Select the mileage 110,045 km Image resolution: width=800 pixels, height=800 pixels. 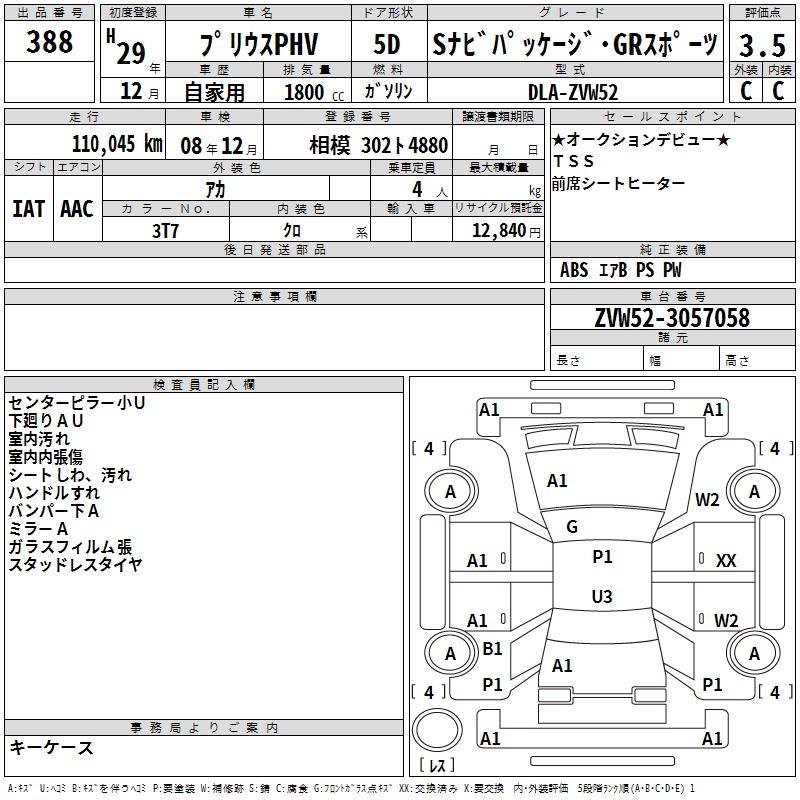click(117, 144)
